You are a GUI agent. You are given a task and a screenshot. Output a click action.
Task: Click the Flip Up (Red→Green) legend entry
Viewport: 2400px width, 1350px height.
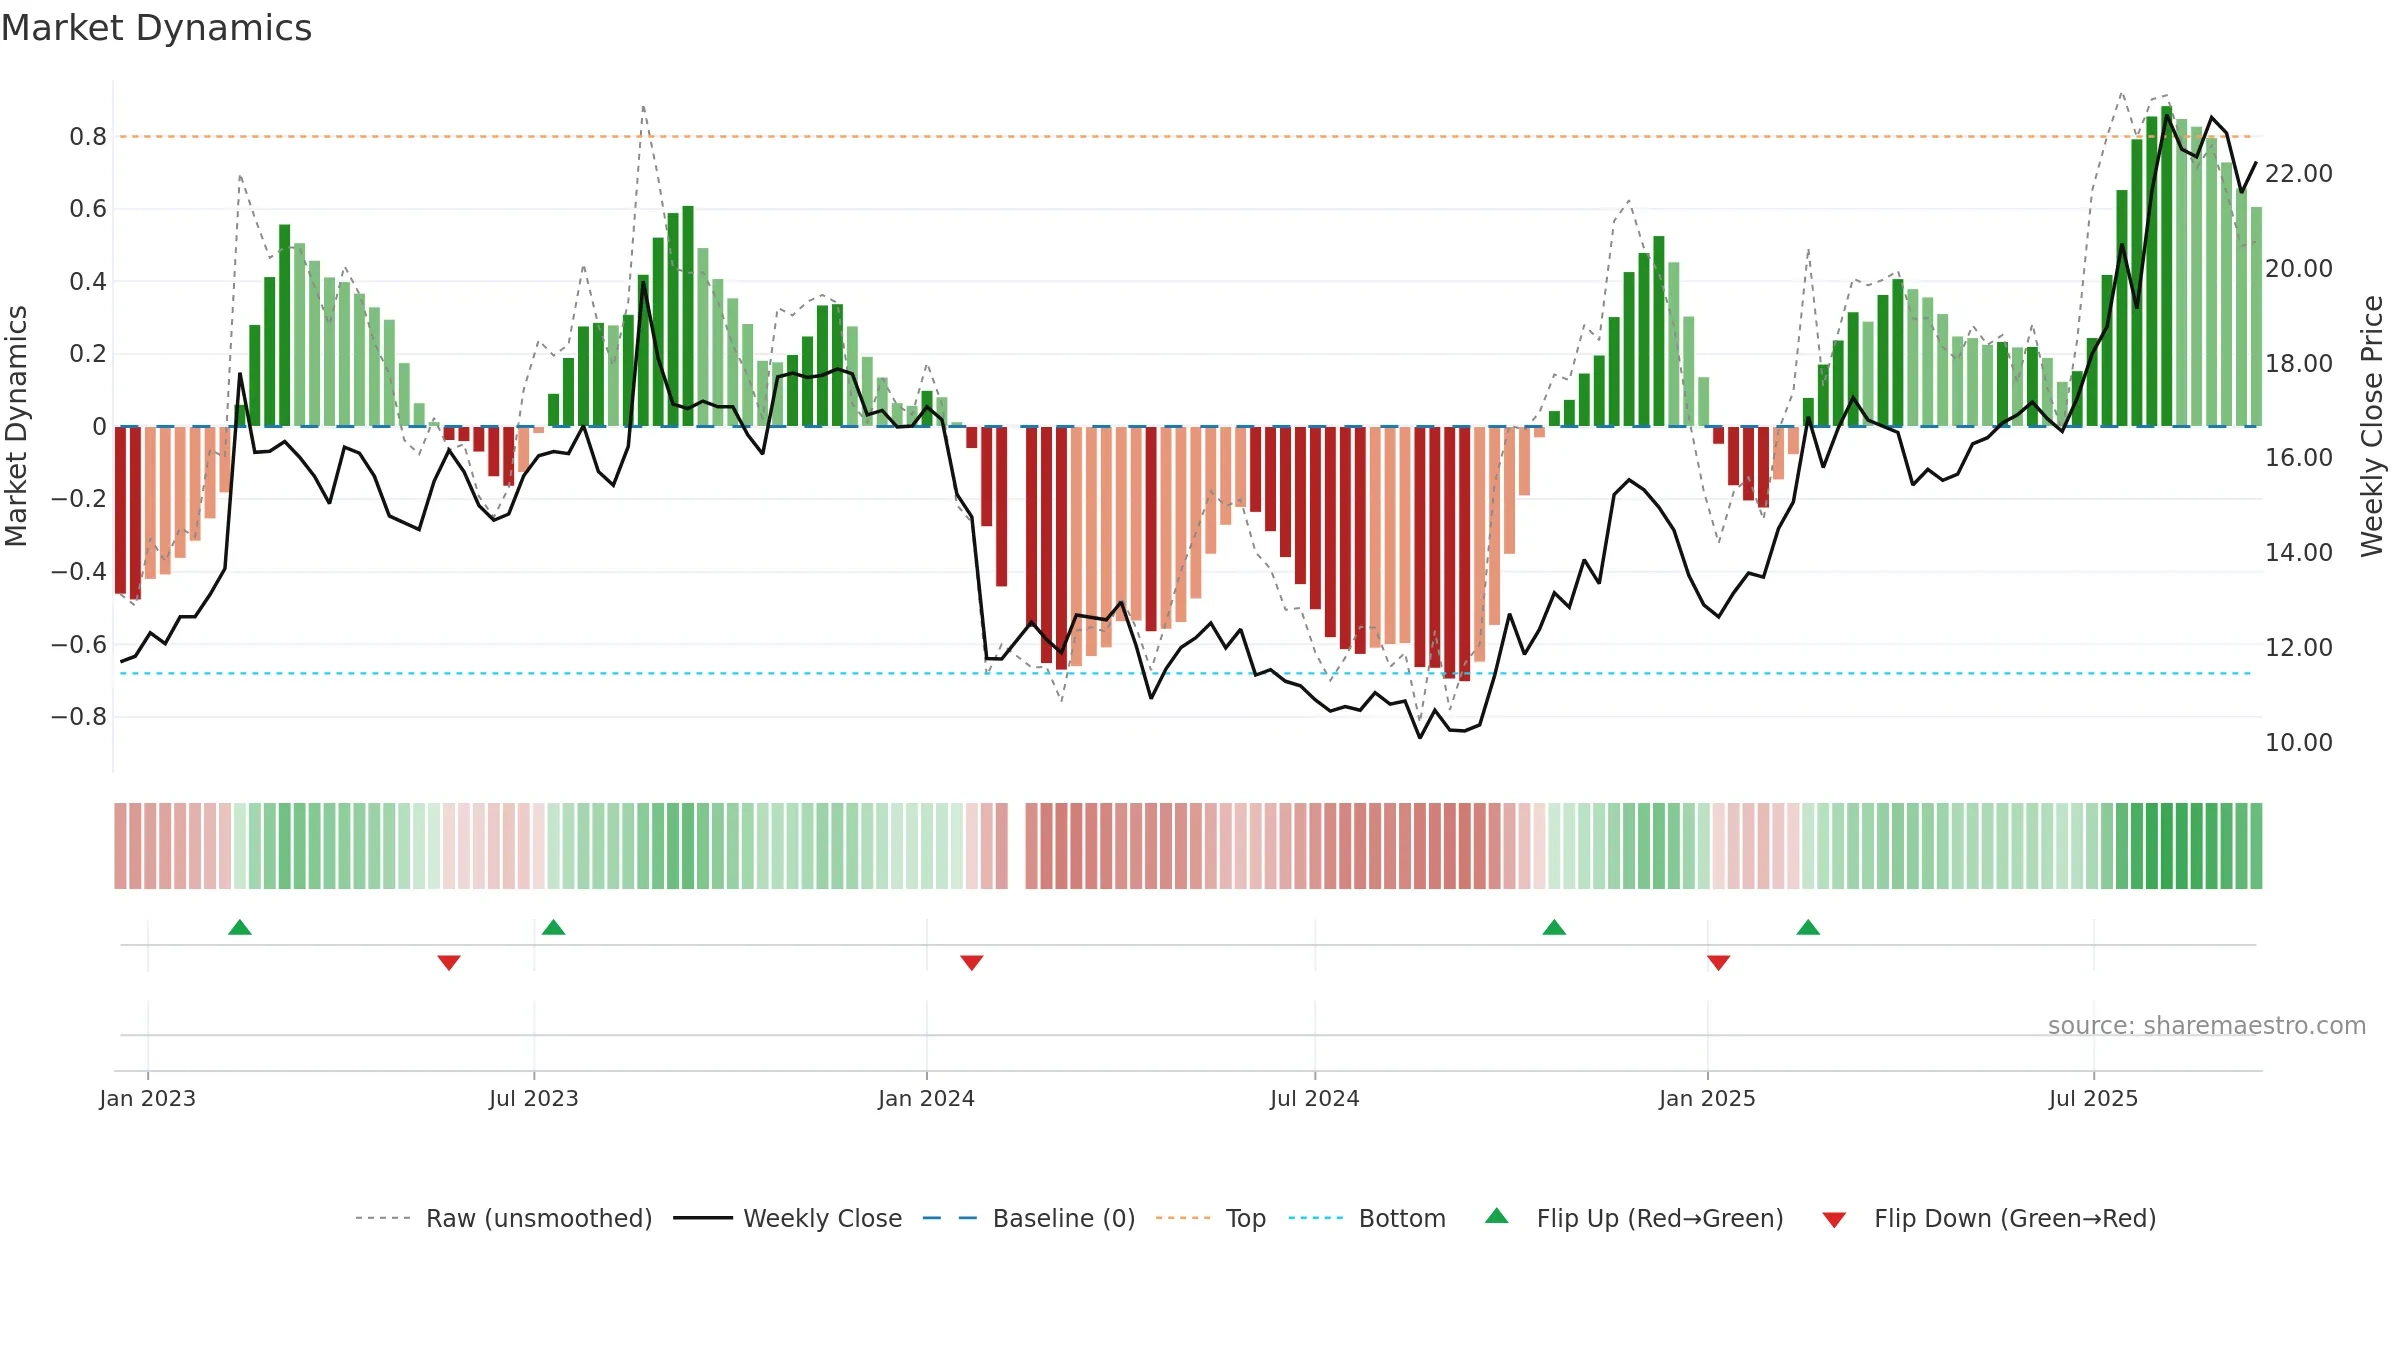(1634, 1218)
